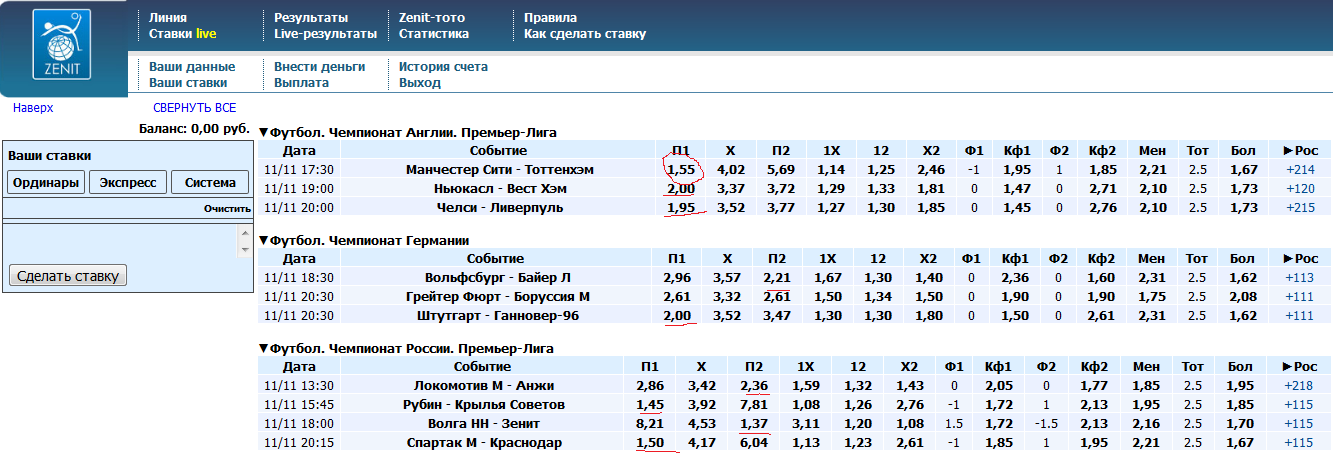Click inside the bet slip text area

point(121,240)
